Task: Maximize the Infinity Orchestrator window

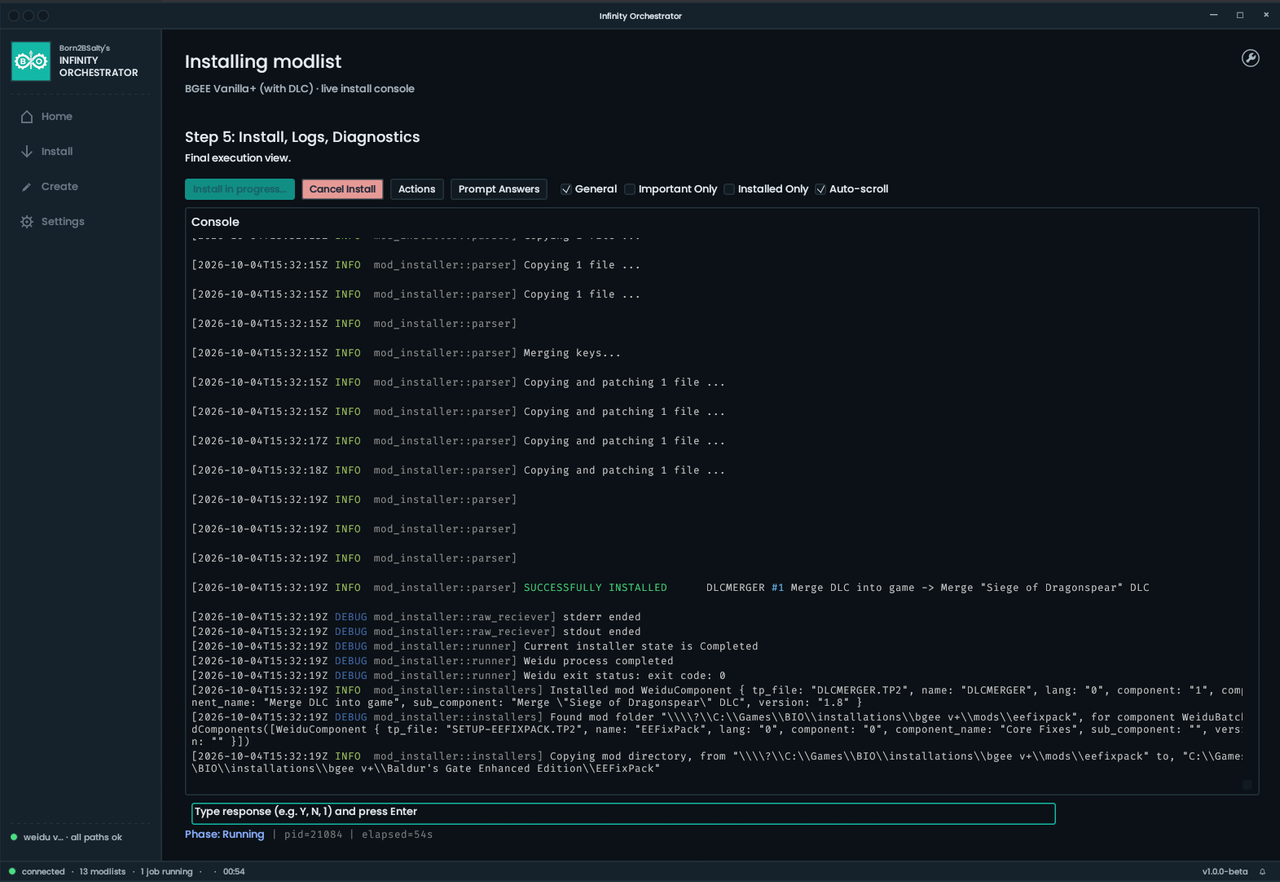Action: tap(1240, 15)
